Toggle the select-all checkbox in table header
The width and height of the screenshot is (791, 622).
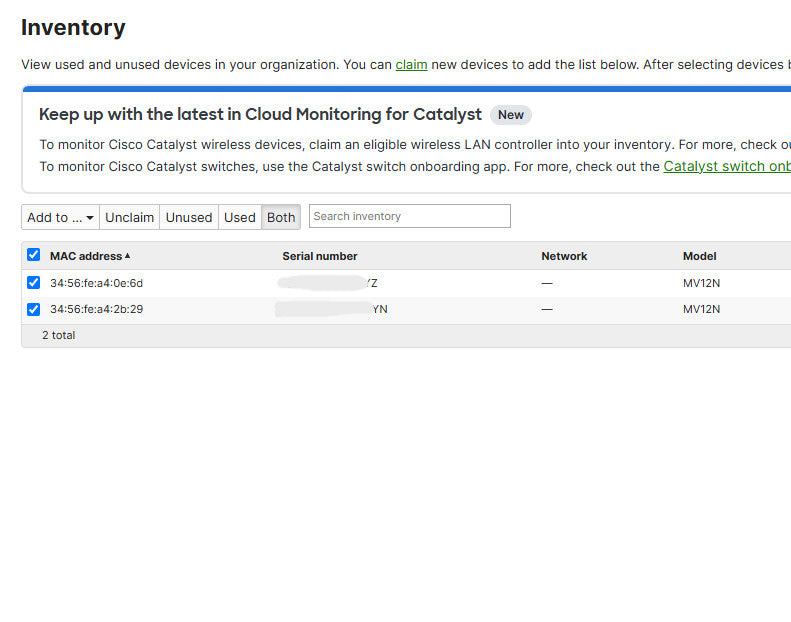[33, 255]
